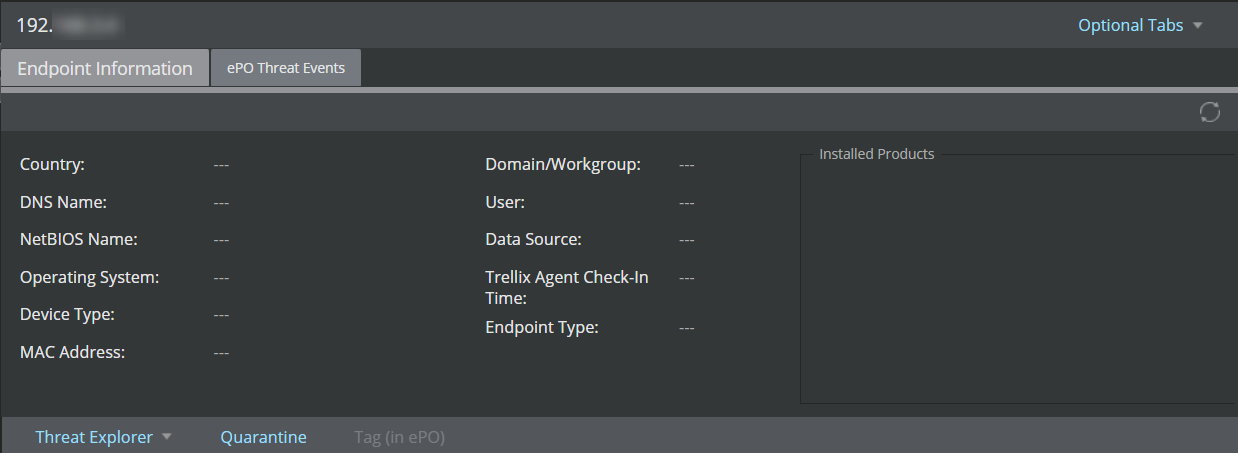Select the Domain/Workgroup label
This screenshot has width=1238, height=453.
563,164
